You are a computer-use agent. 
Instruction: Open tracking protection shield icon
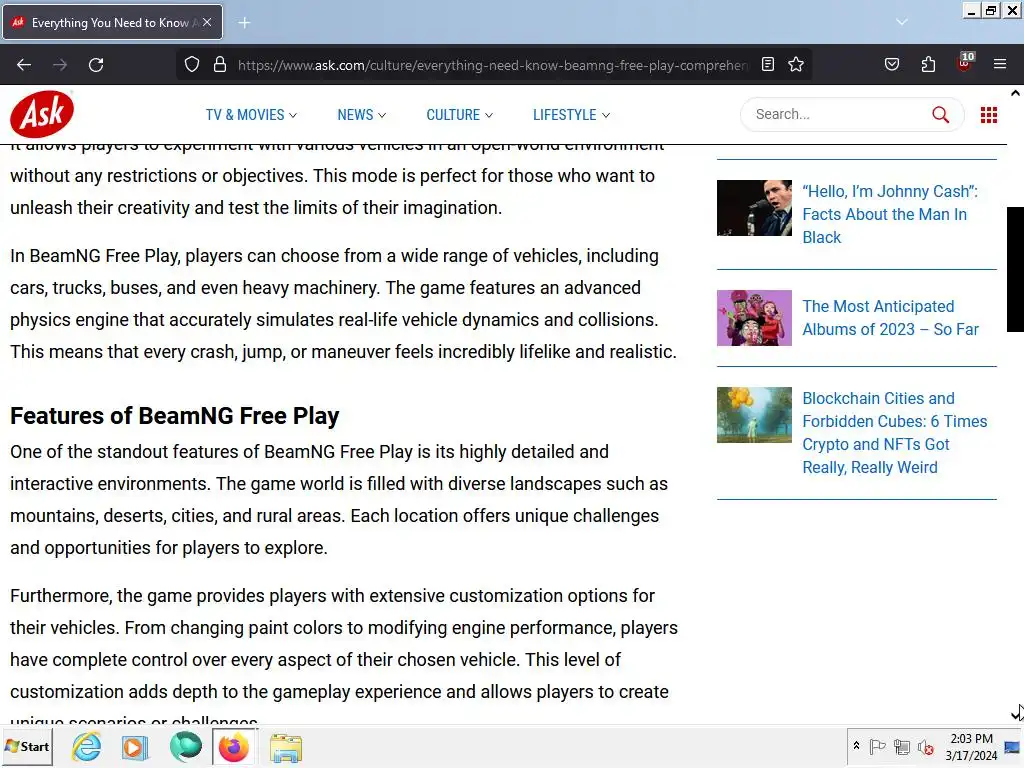pos(191,65)
